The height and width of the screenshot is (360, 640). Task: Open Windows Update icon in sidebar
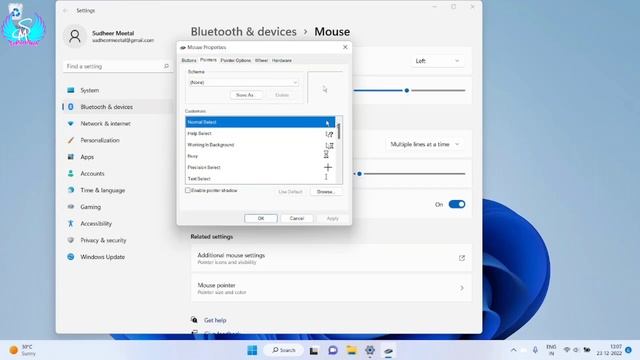point(71,257)
